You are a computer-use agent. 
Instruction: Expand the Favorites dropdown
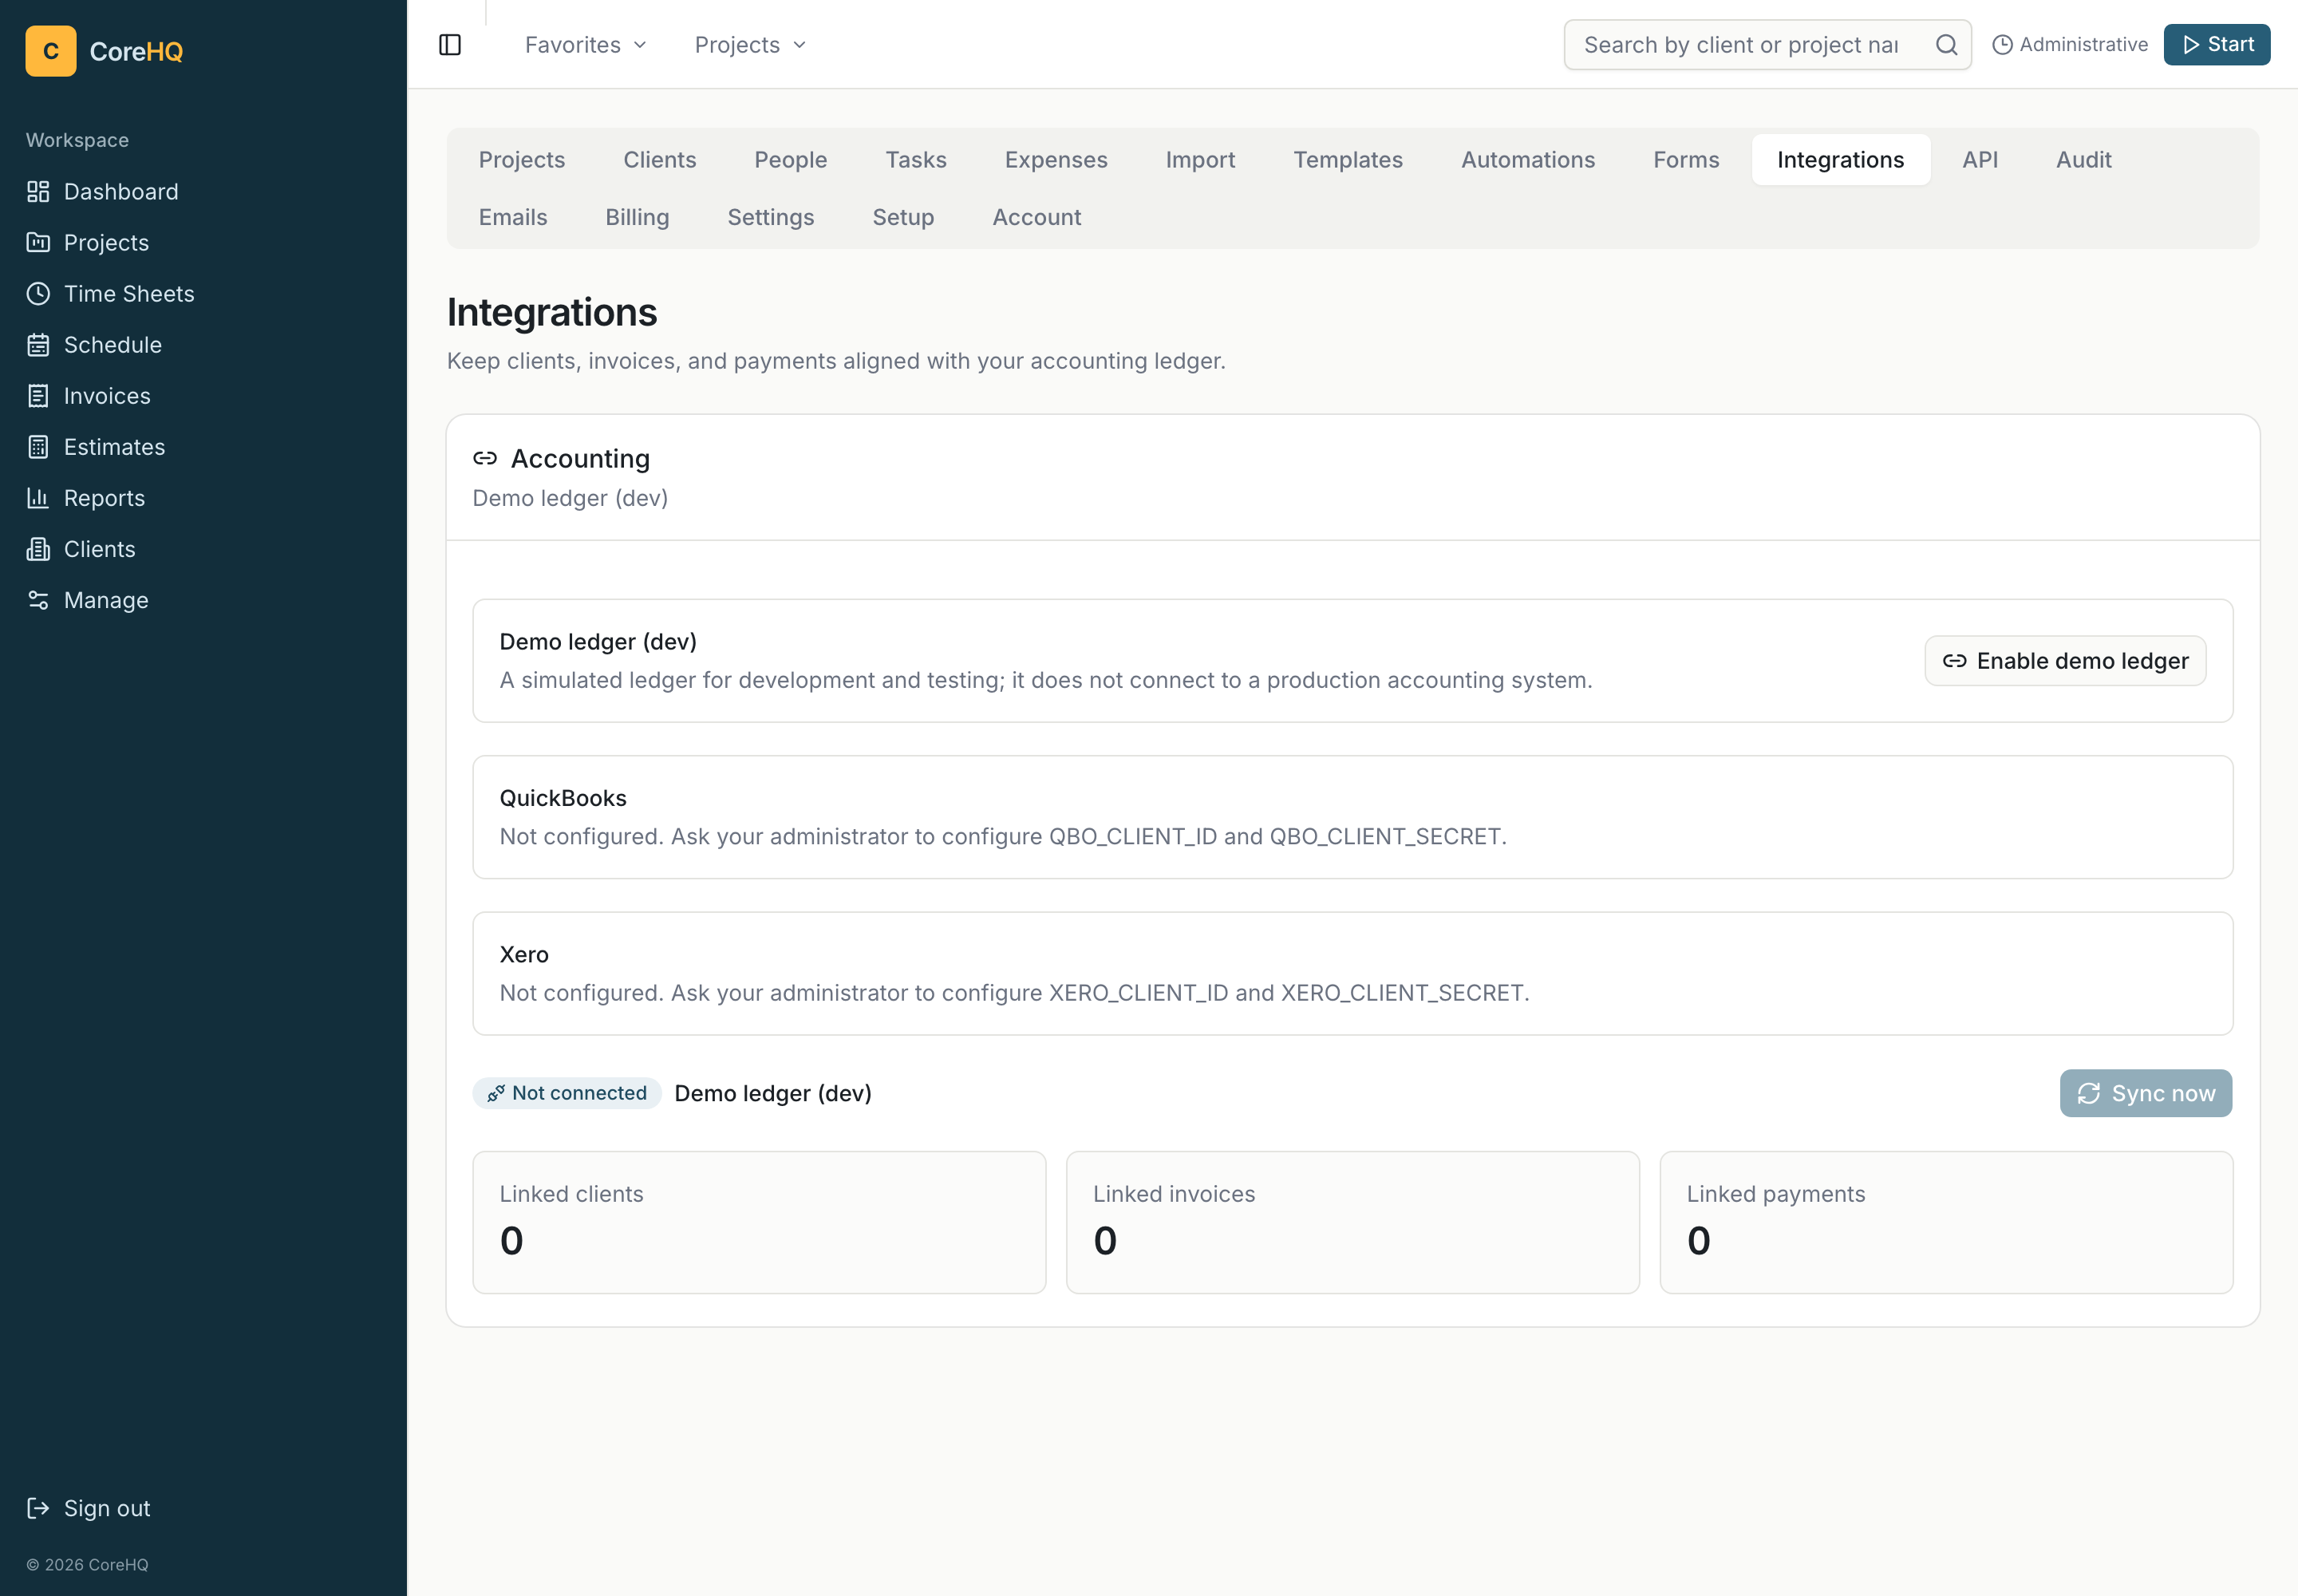586,45
